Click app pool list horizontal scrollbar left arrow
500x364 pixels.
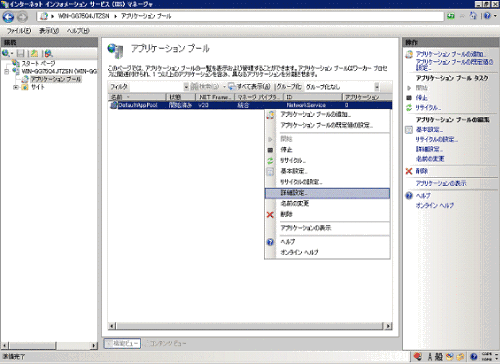click(112, 326)
